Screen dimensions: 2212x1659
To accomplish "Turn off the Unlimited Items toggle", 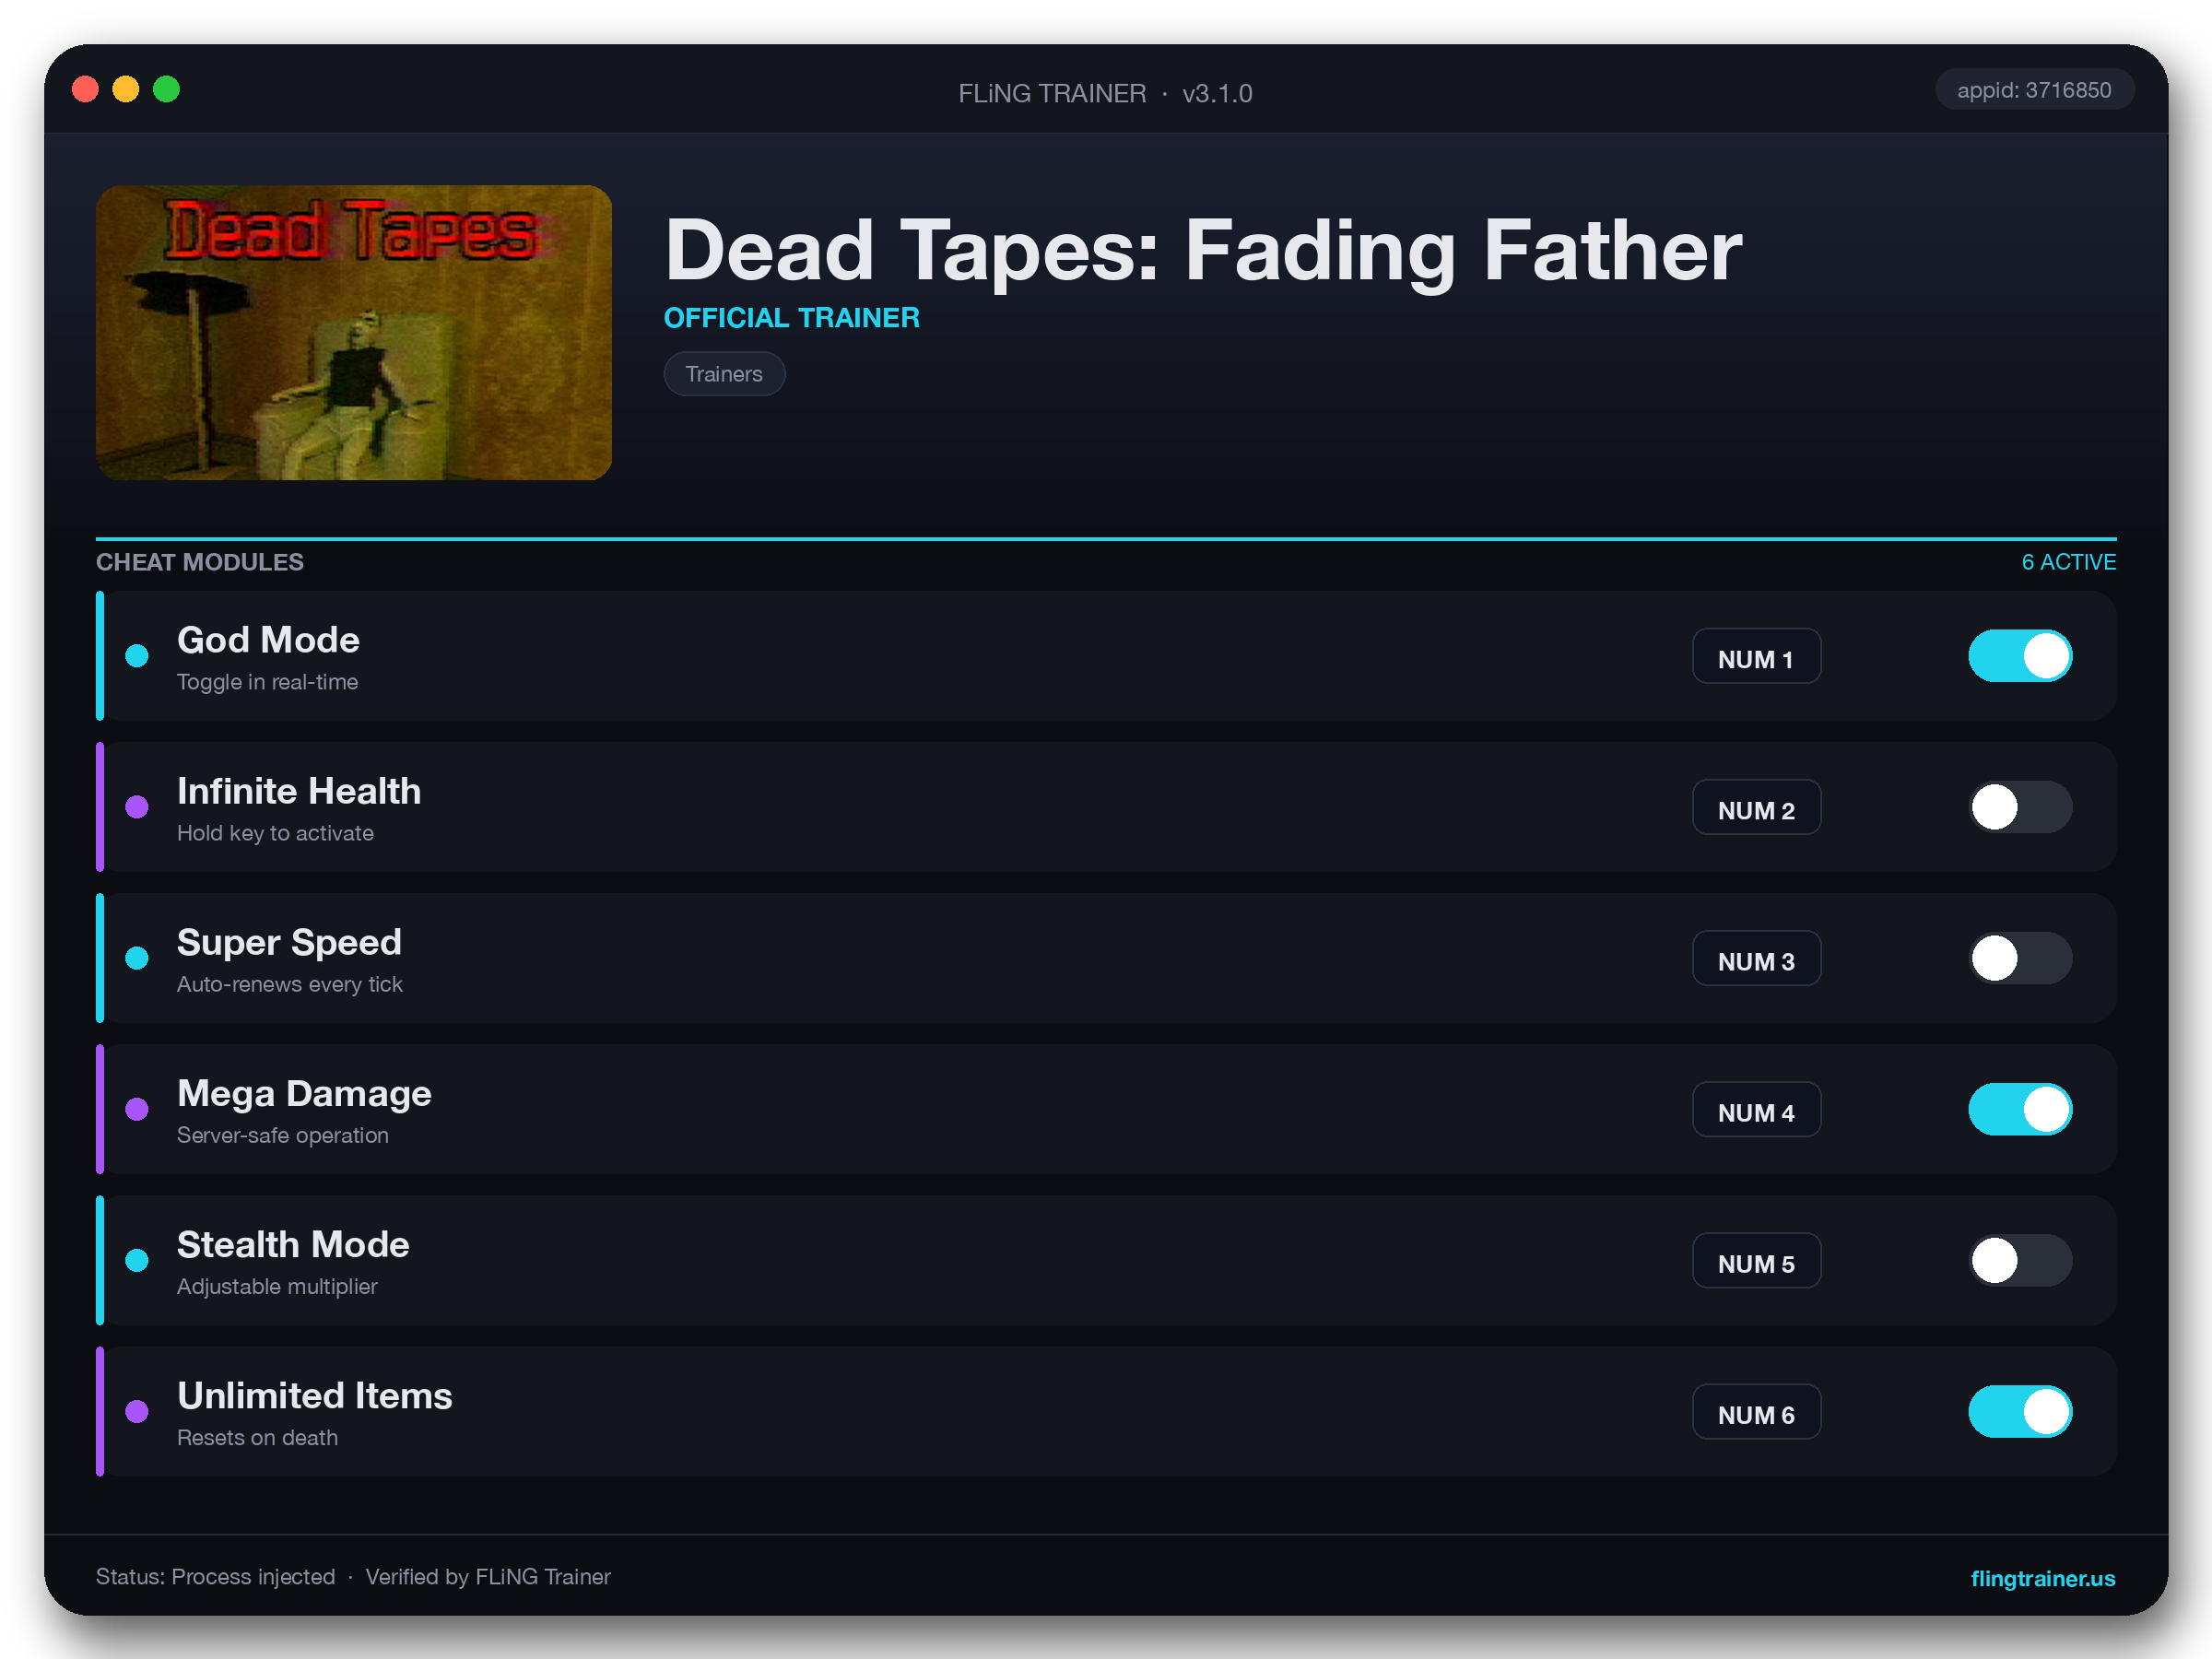I will coord(2020,1411).
